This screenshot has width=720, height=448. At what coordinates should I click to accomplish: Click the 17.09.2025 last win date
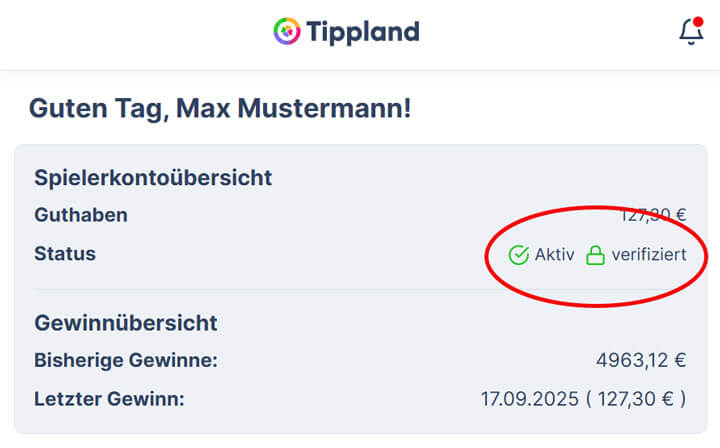click(x=527, y=399)
